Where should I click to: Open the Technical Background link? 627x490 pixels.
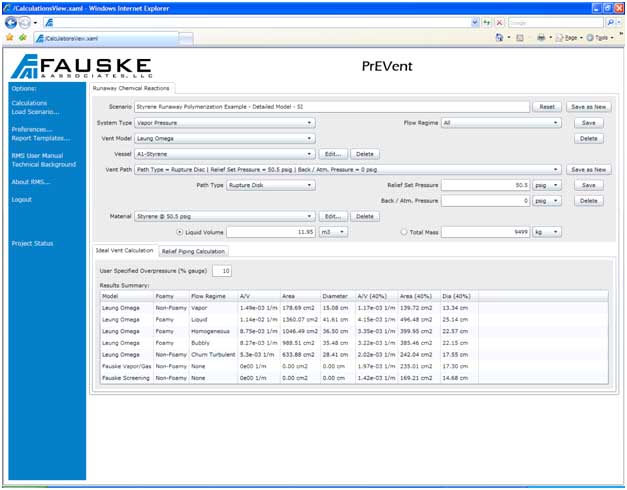tap(44, 164)
